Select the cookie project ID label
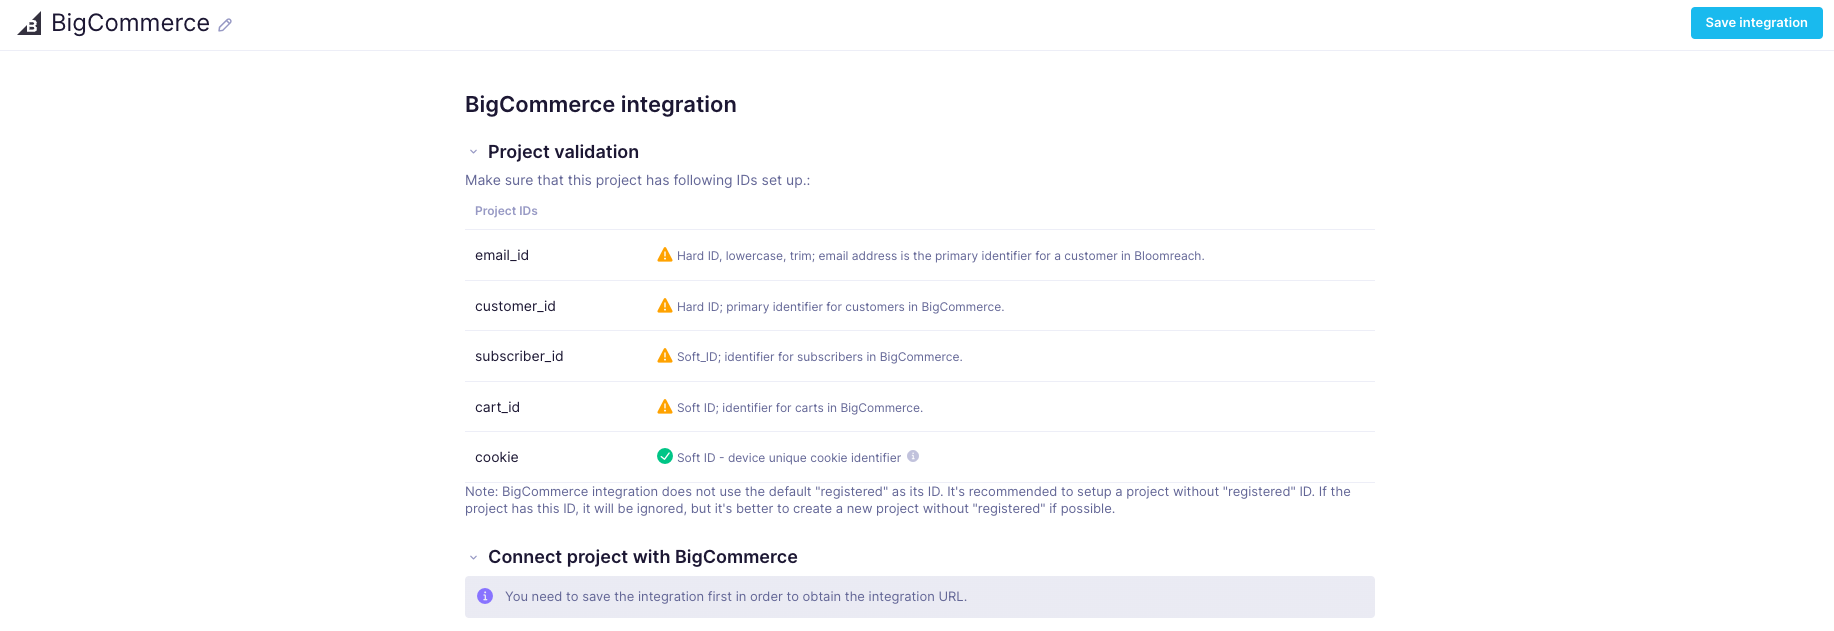This screenshot has width=1834, height=631. 497,457
